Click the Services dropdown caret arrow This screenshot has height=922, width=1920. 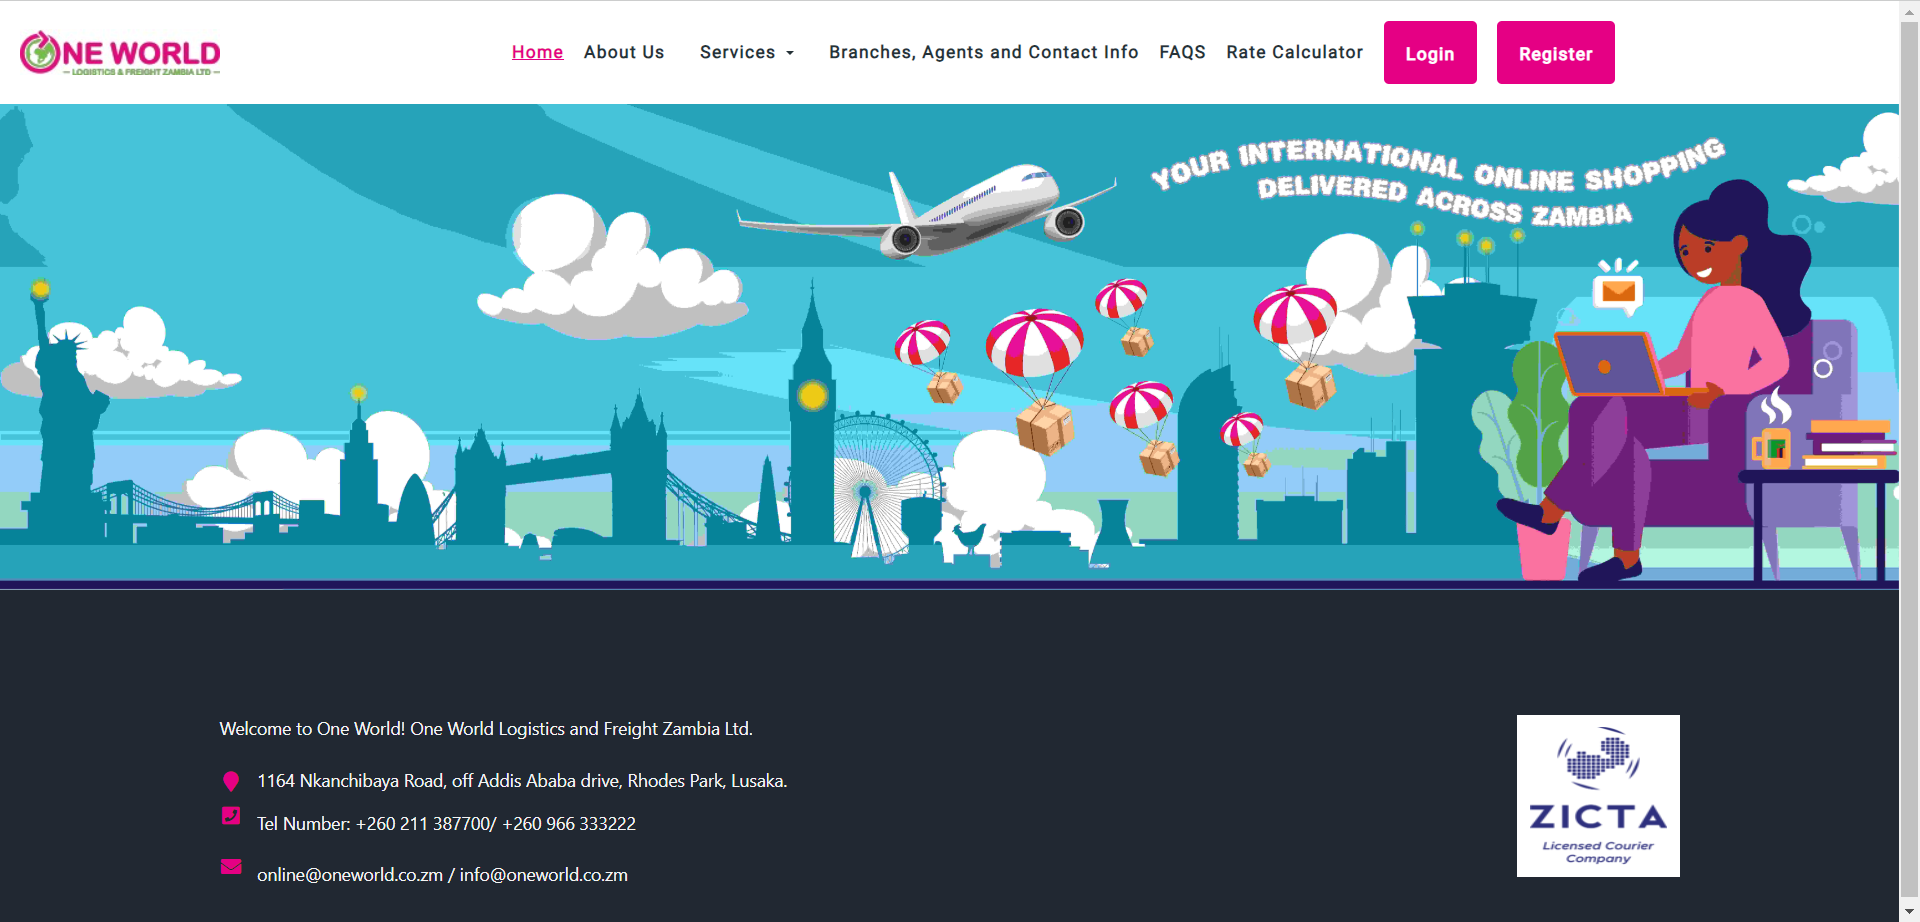(790, 53)
